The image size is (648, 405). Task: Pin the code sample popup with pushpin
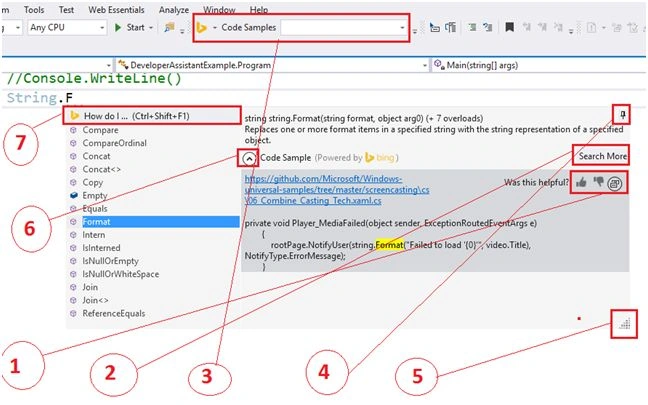(622, 114)
